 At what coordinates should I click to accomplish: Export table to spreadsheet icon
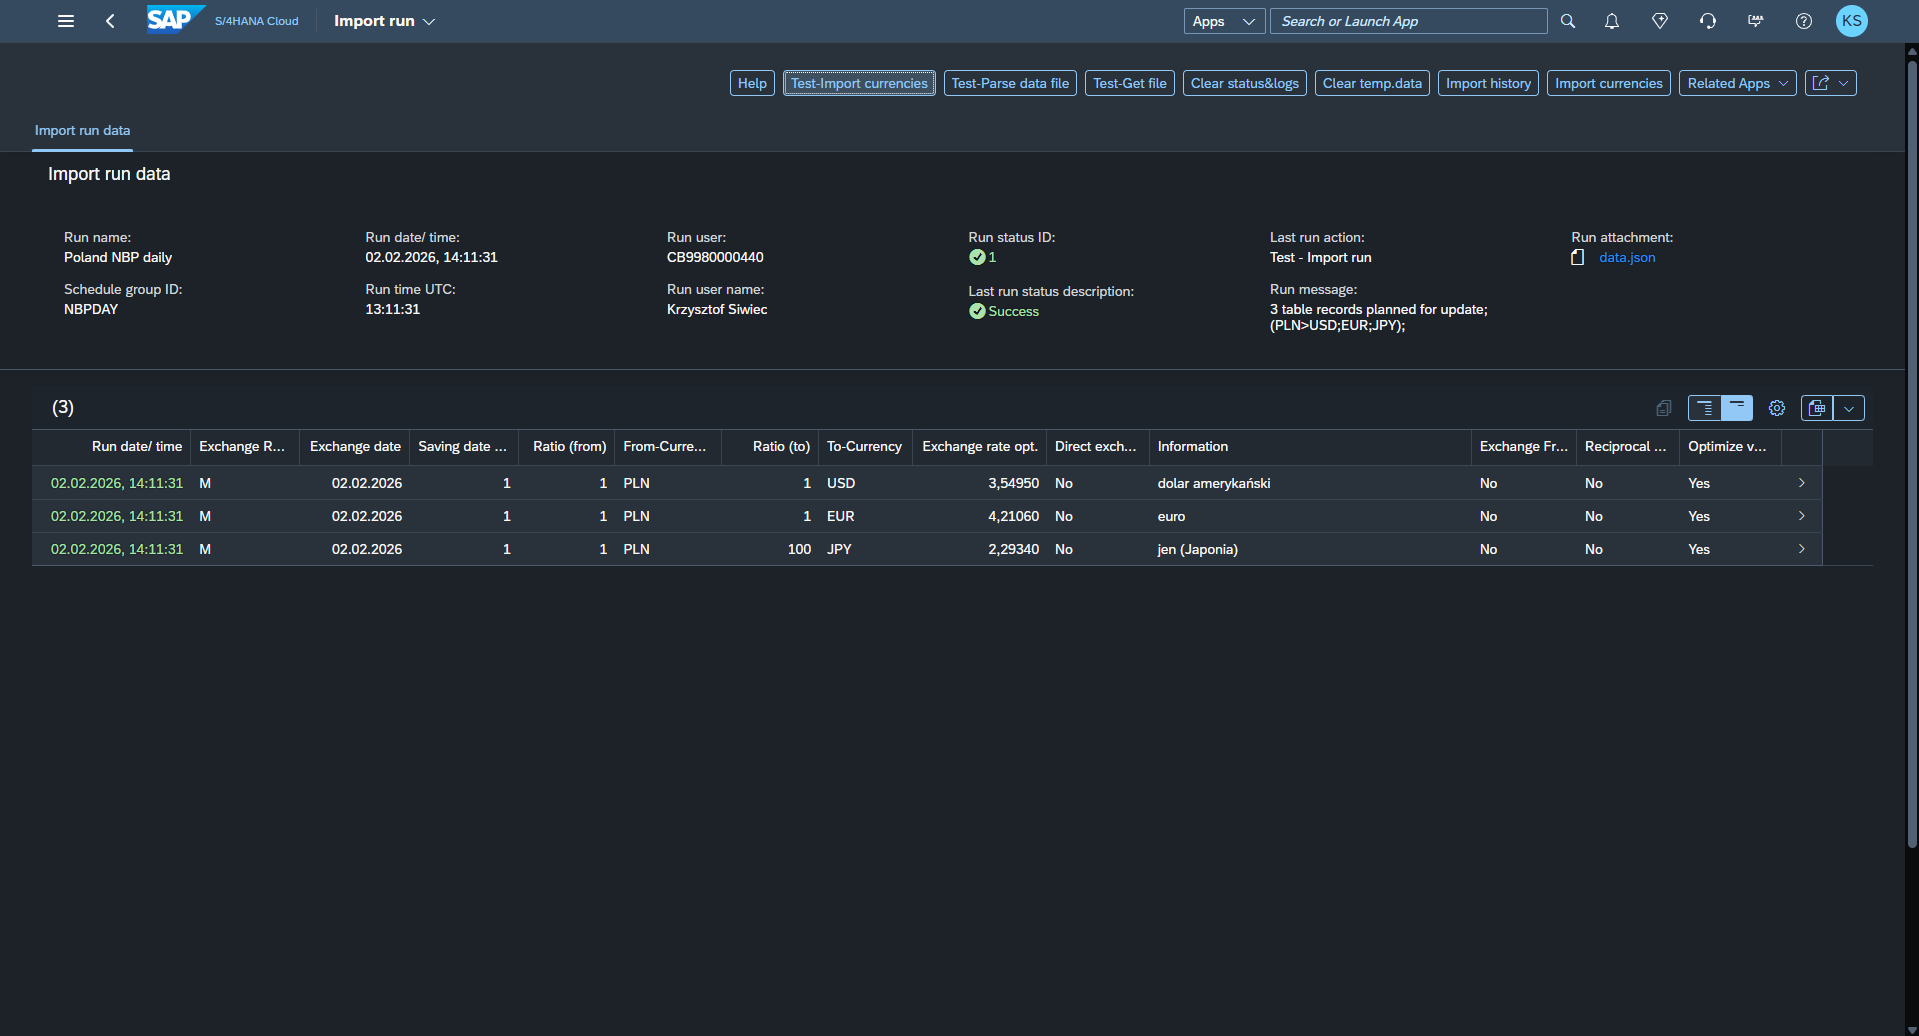[1816, 408]
